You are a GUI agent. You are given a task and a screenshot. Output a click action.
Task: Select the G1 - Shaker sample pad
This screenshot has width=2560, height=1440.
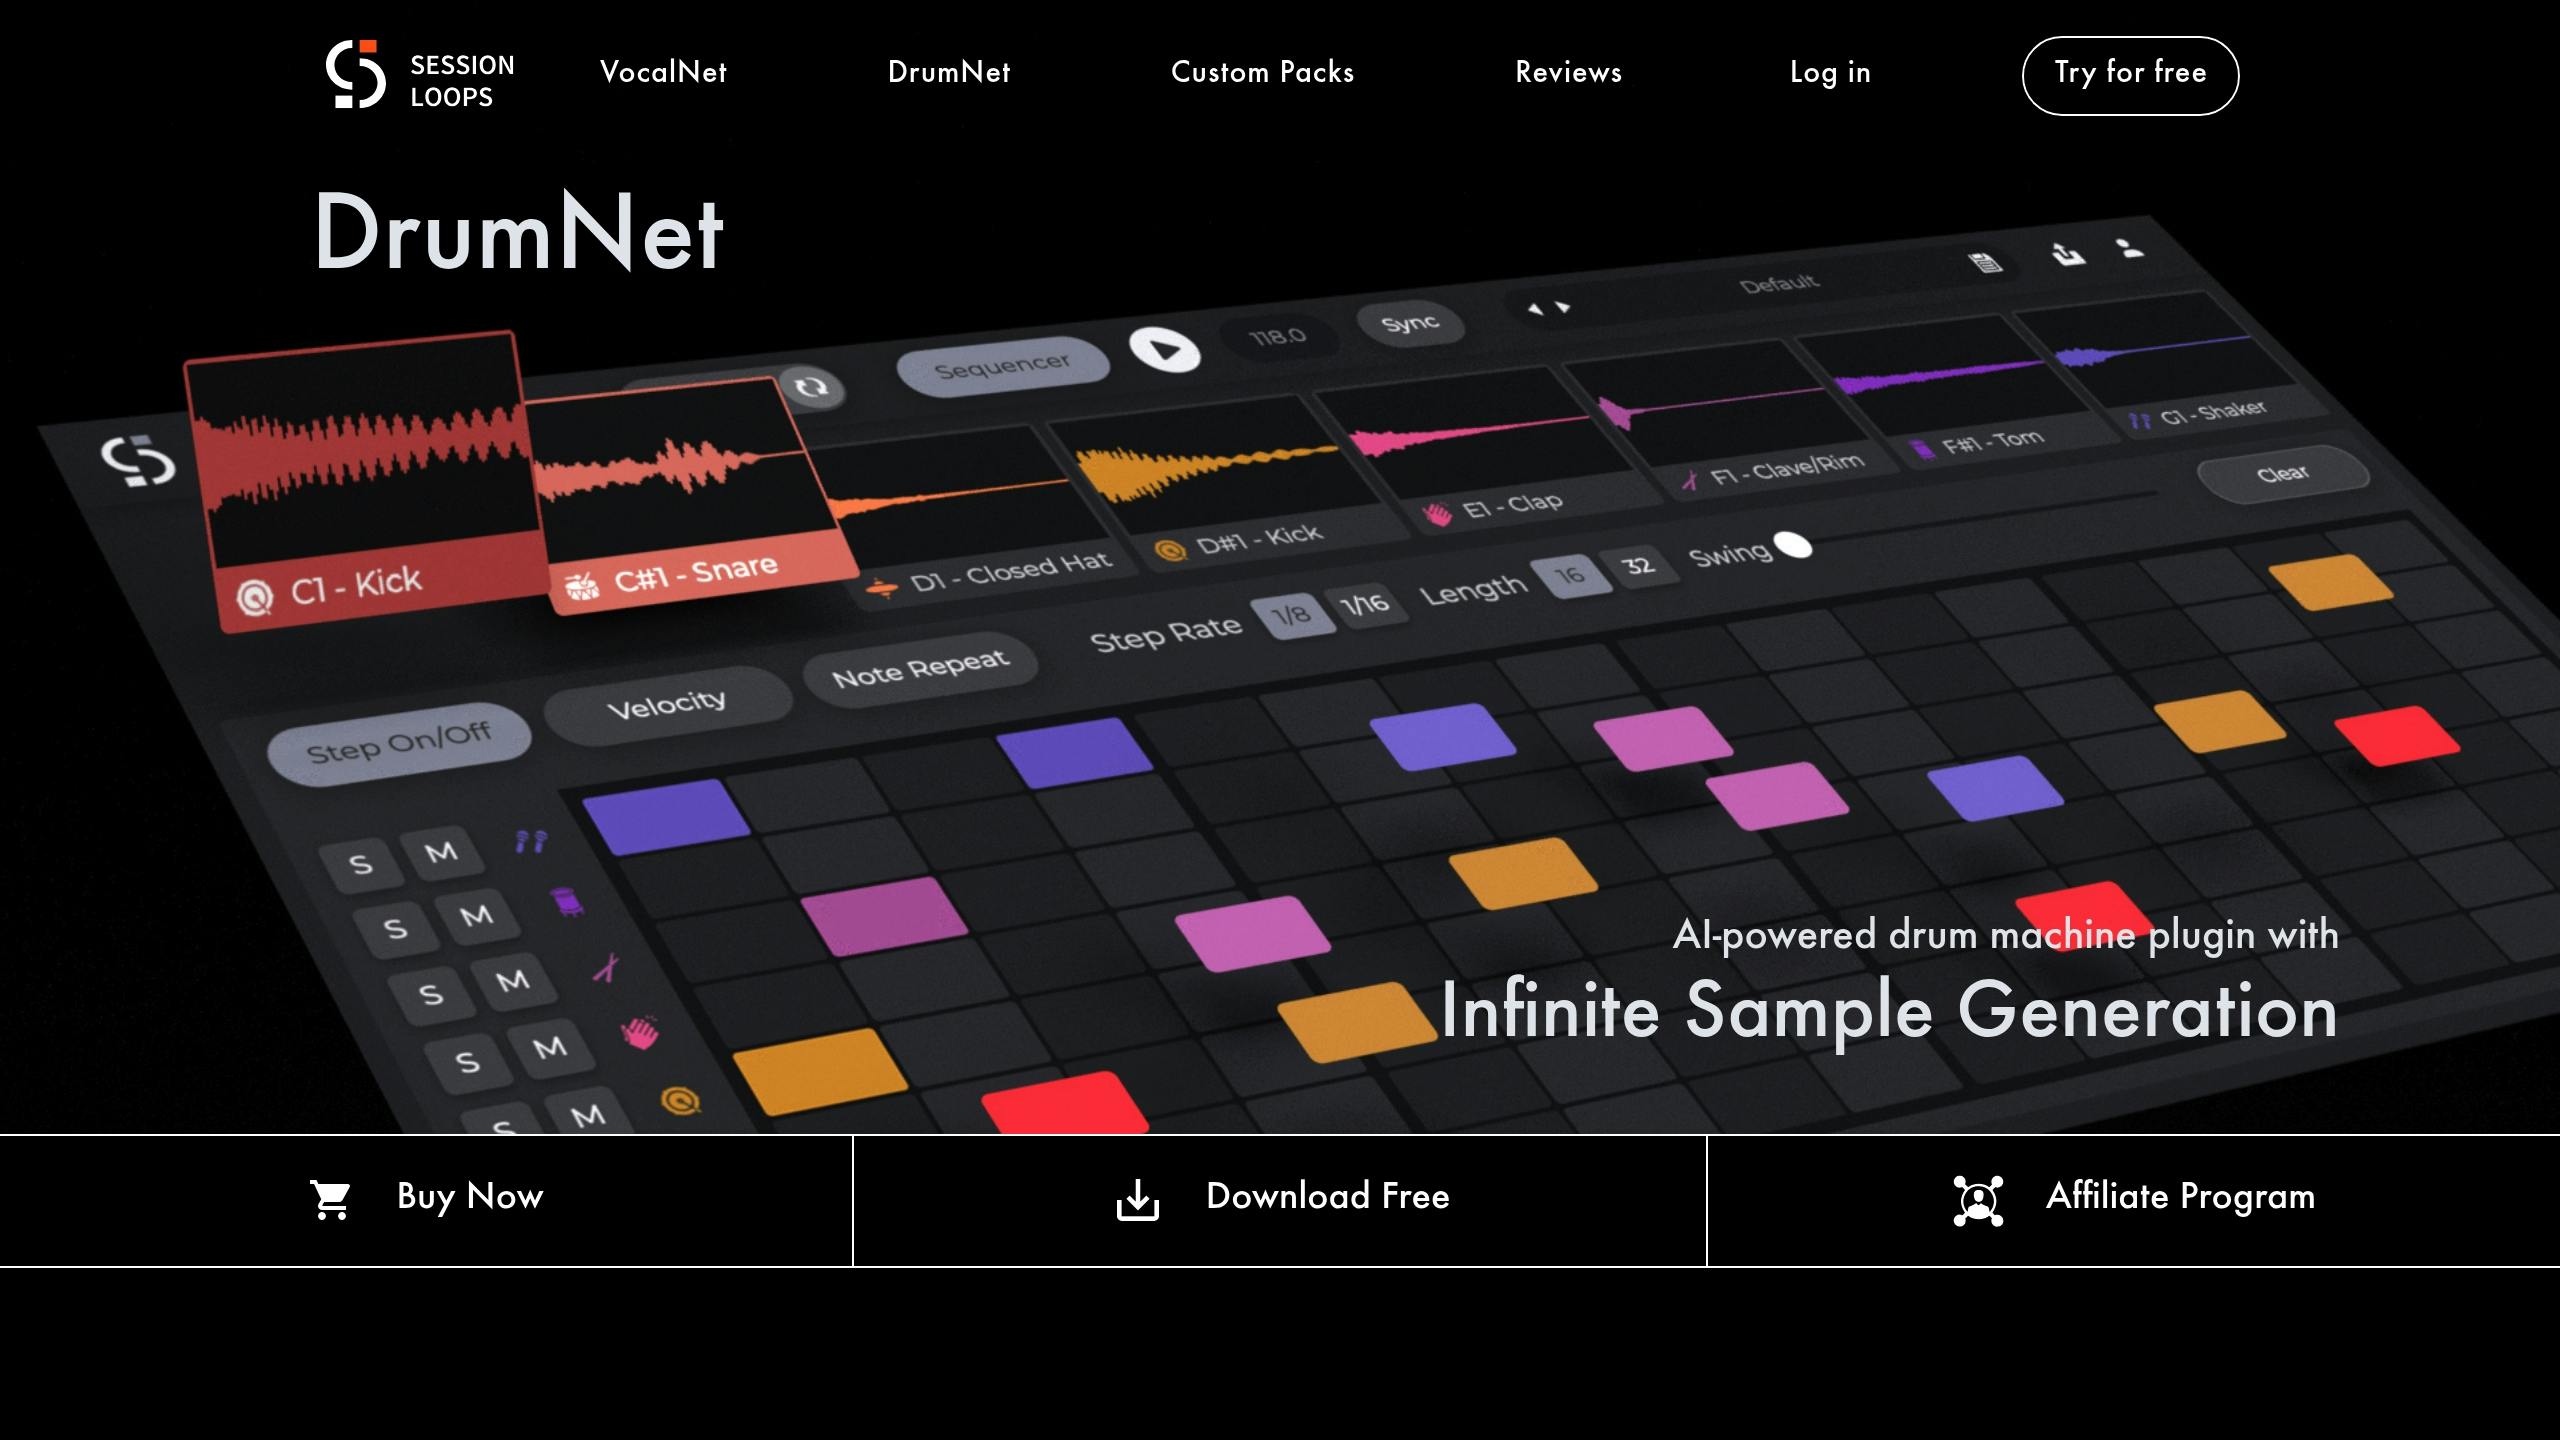coord(2170,365)
